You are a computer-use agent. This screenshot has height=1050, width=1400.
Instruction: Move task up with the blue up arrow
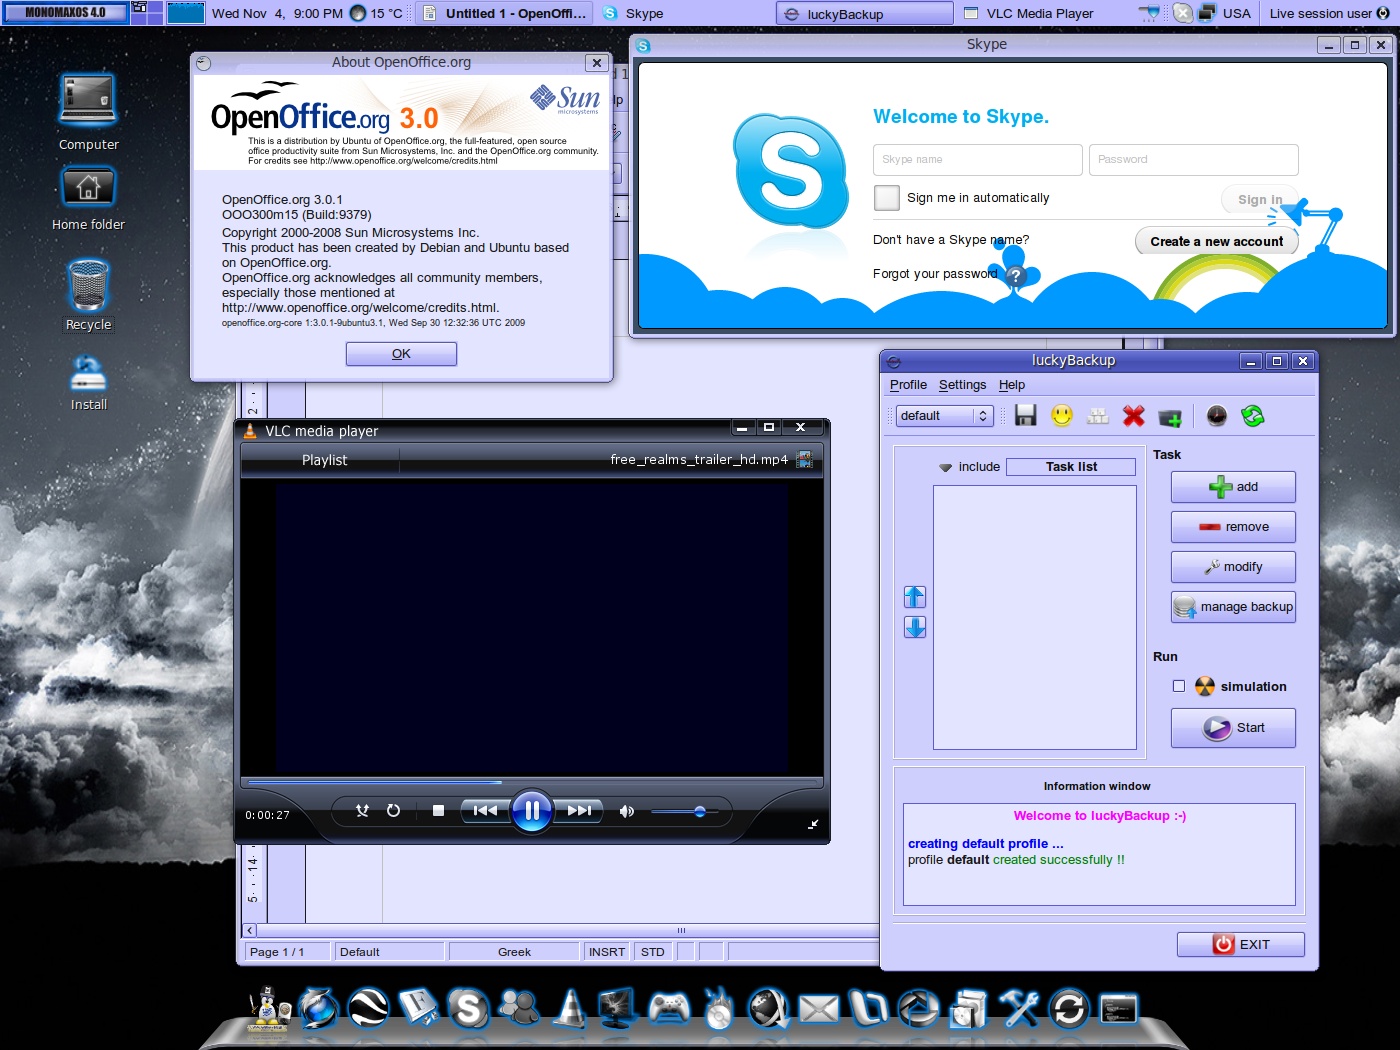coord(915,597)
